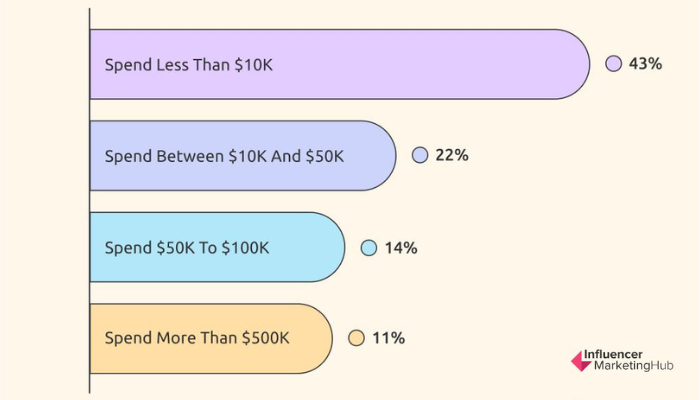Screen dimensions: 700x400
Task: Click the 43% value label
Action: [x=645, y=64]
